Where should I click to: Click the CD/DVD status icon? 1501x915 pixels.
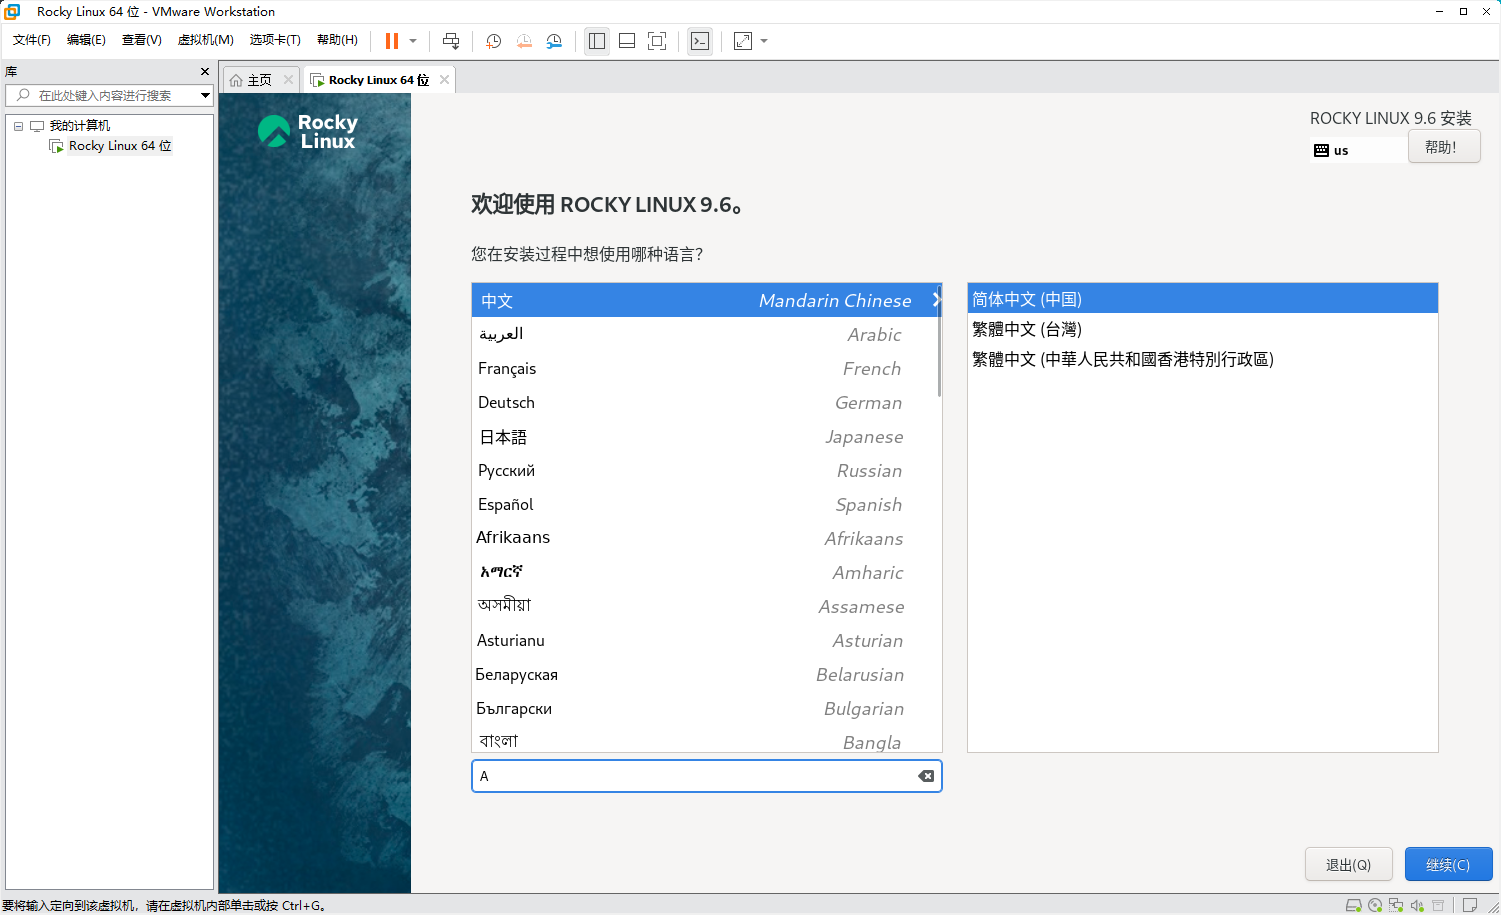1374,905
